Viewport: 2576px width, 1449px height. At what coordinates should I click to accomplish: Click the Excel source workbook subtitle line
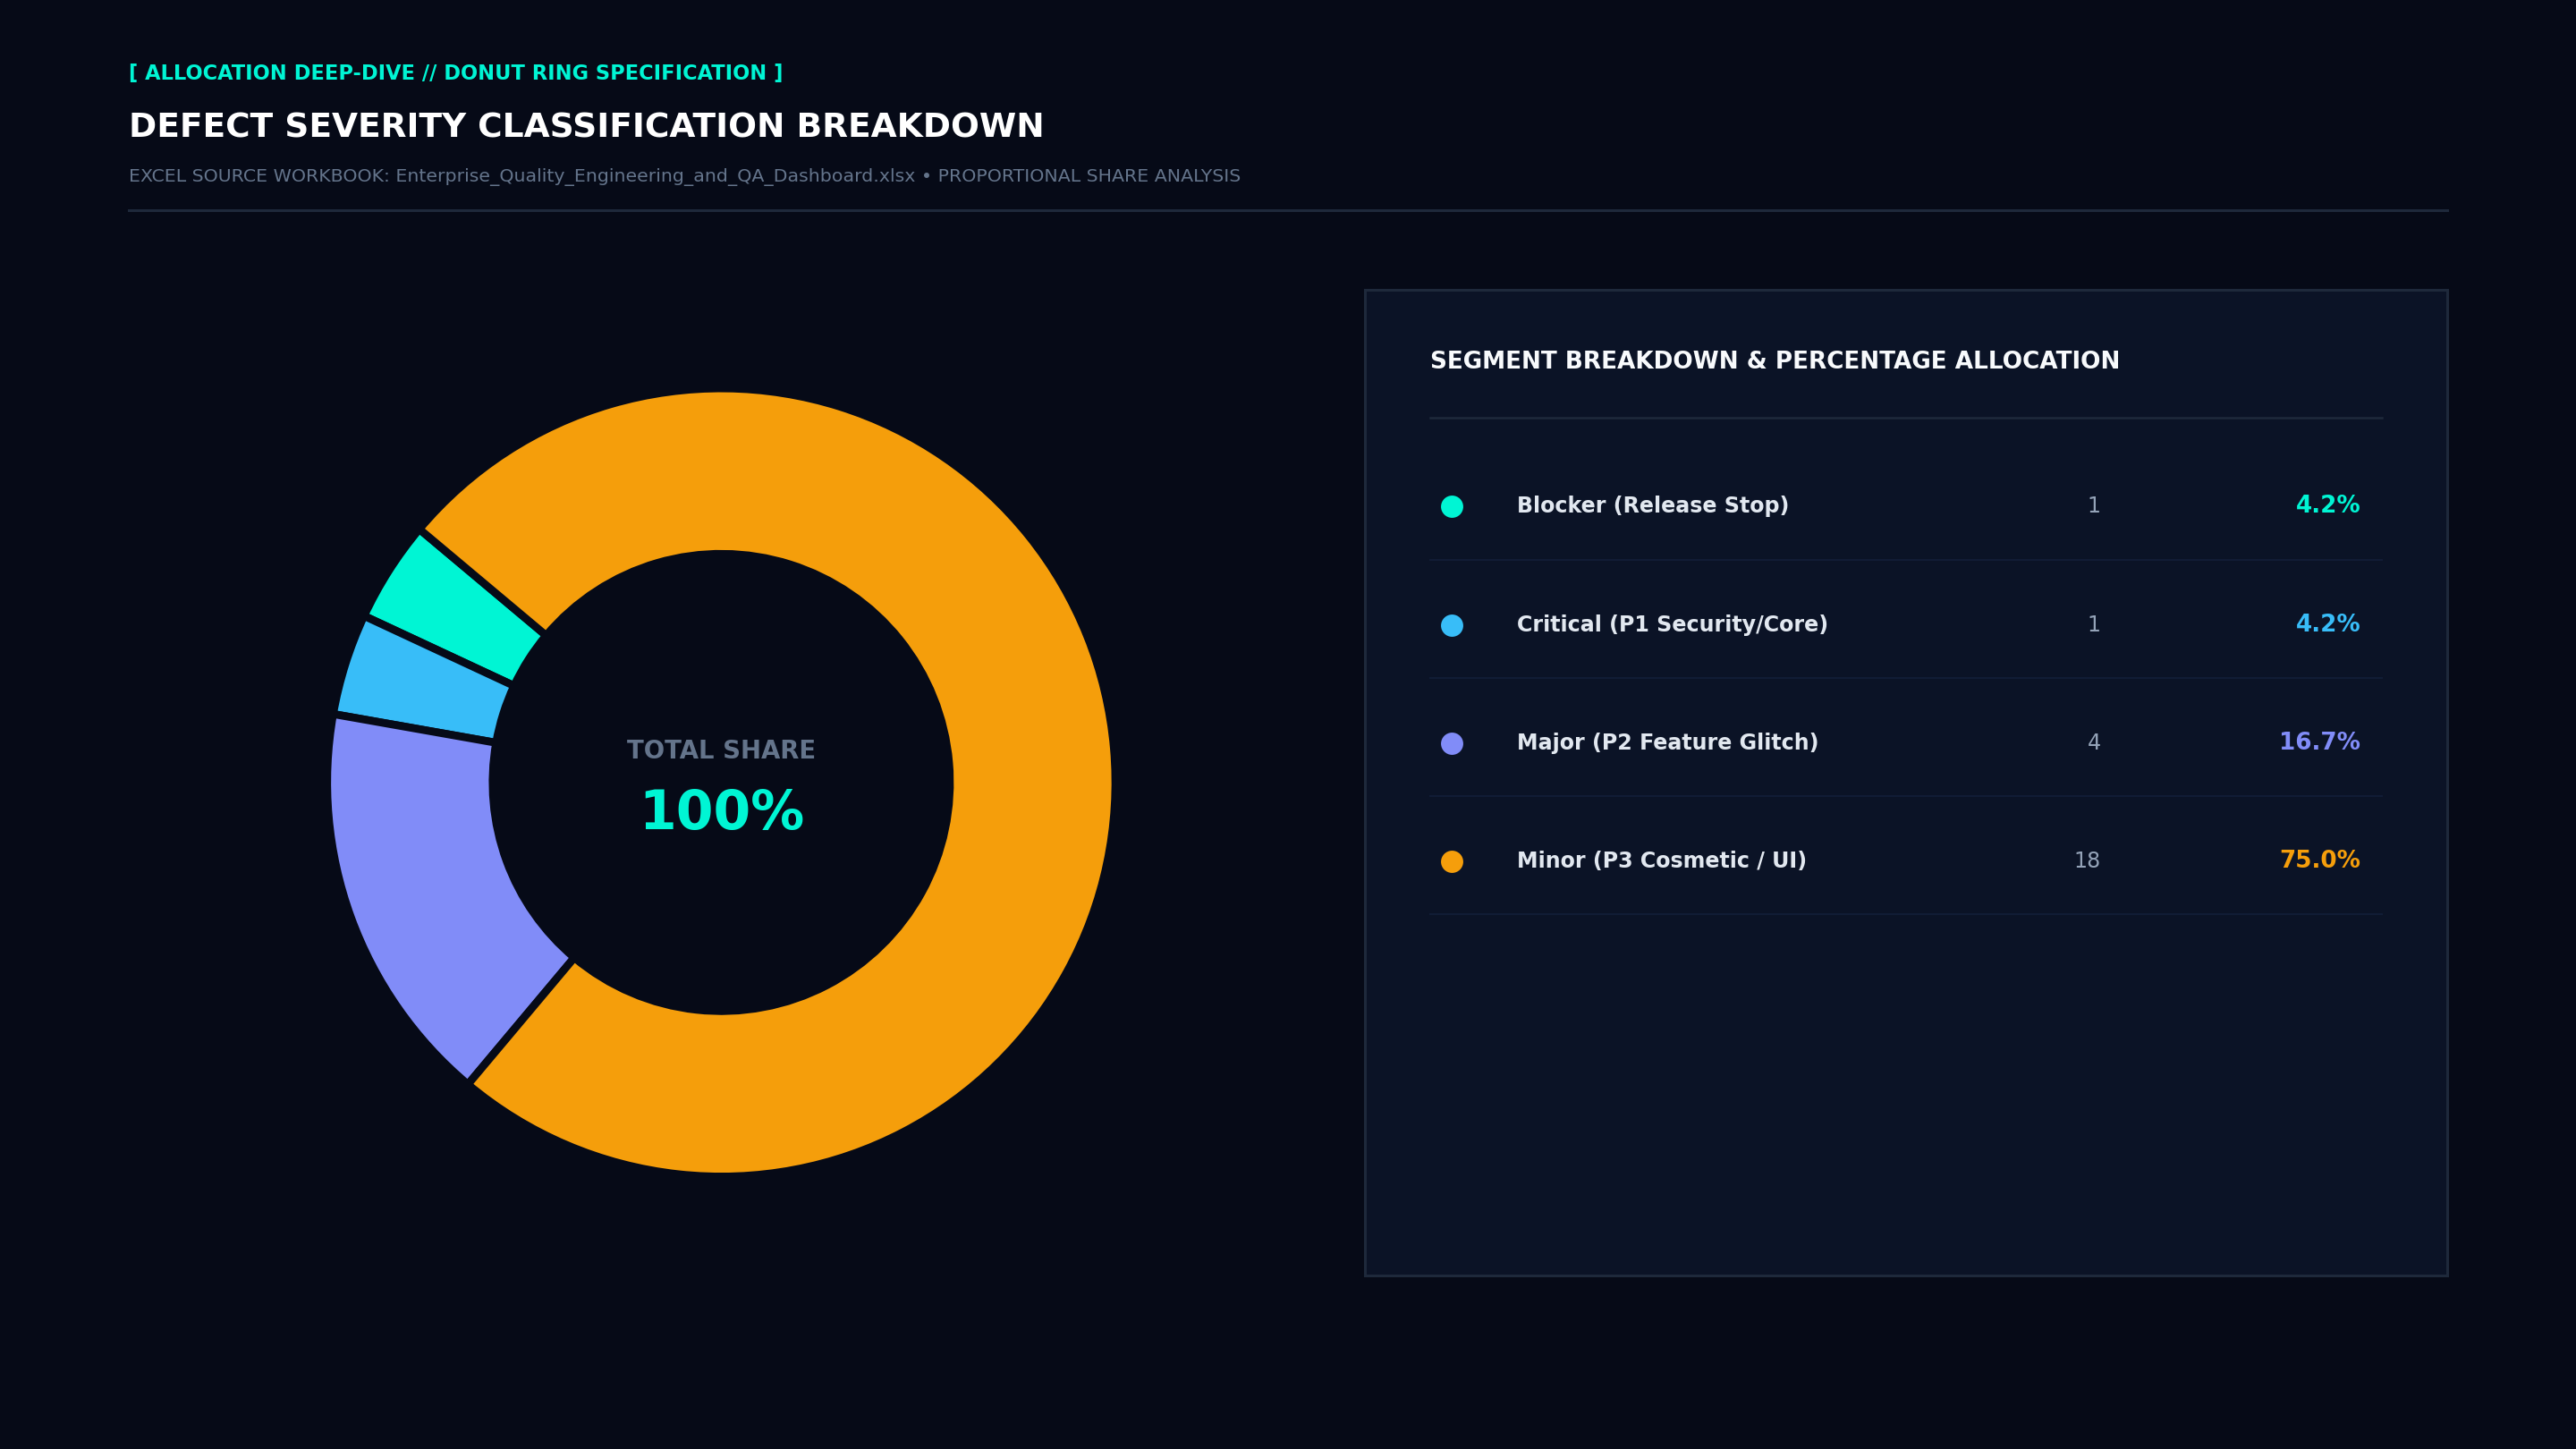[x=684, y=176]
